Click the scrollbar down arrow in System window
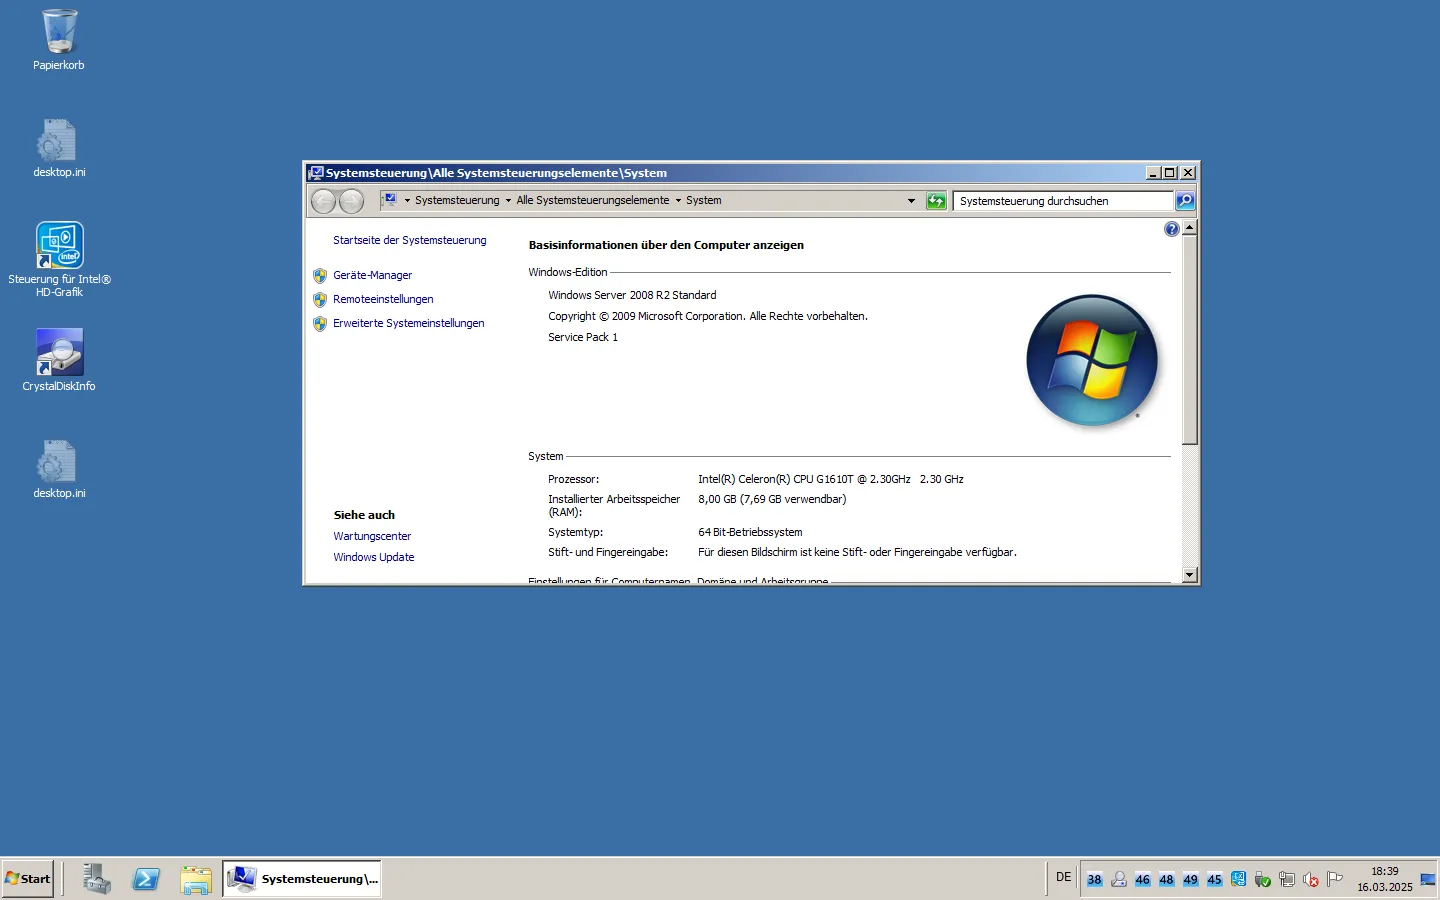 pos(1189,575)
